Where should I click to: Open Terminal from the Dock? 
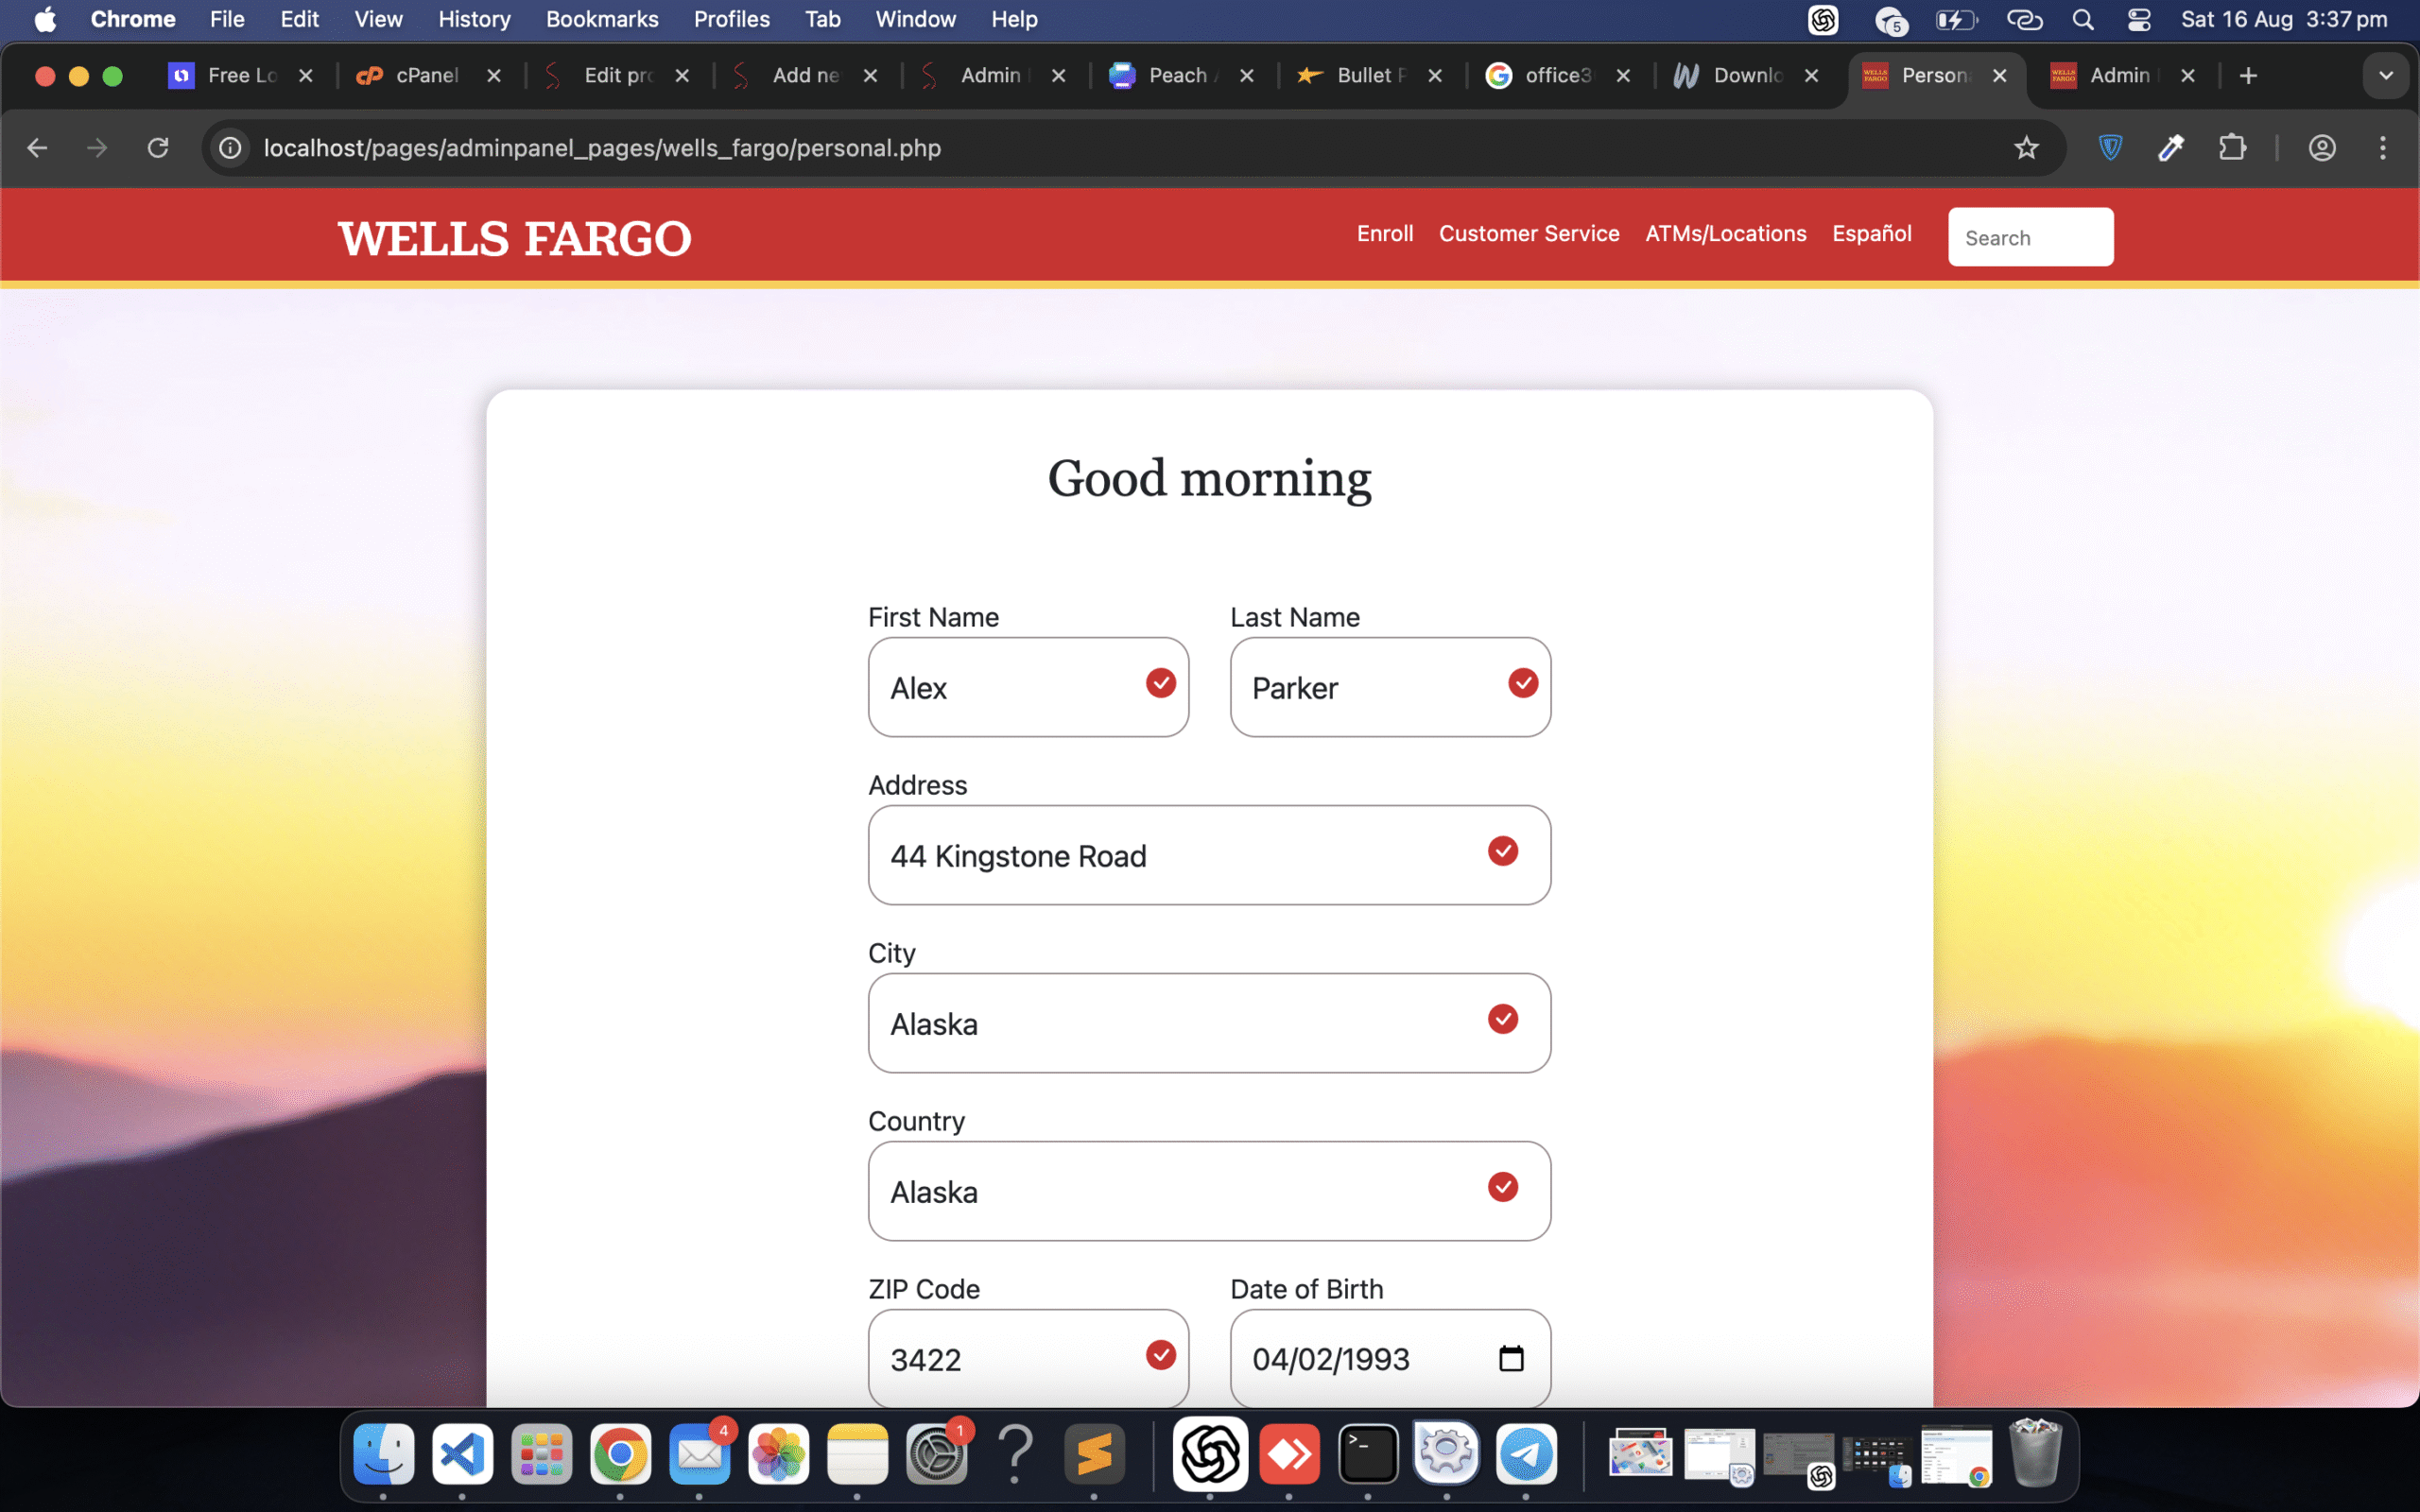1368,1453
